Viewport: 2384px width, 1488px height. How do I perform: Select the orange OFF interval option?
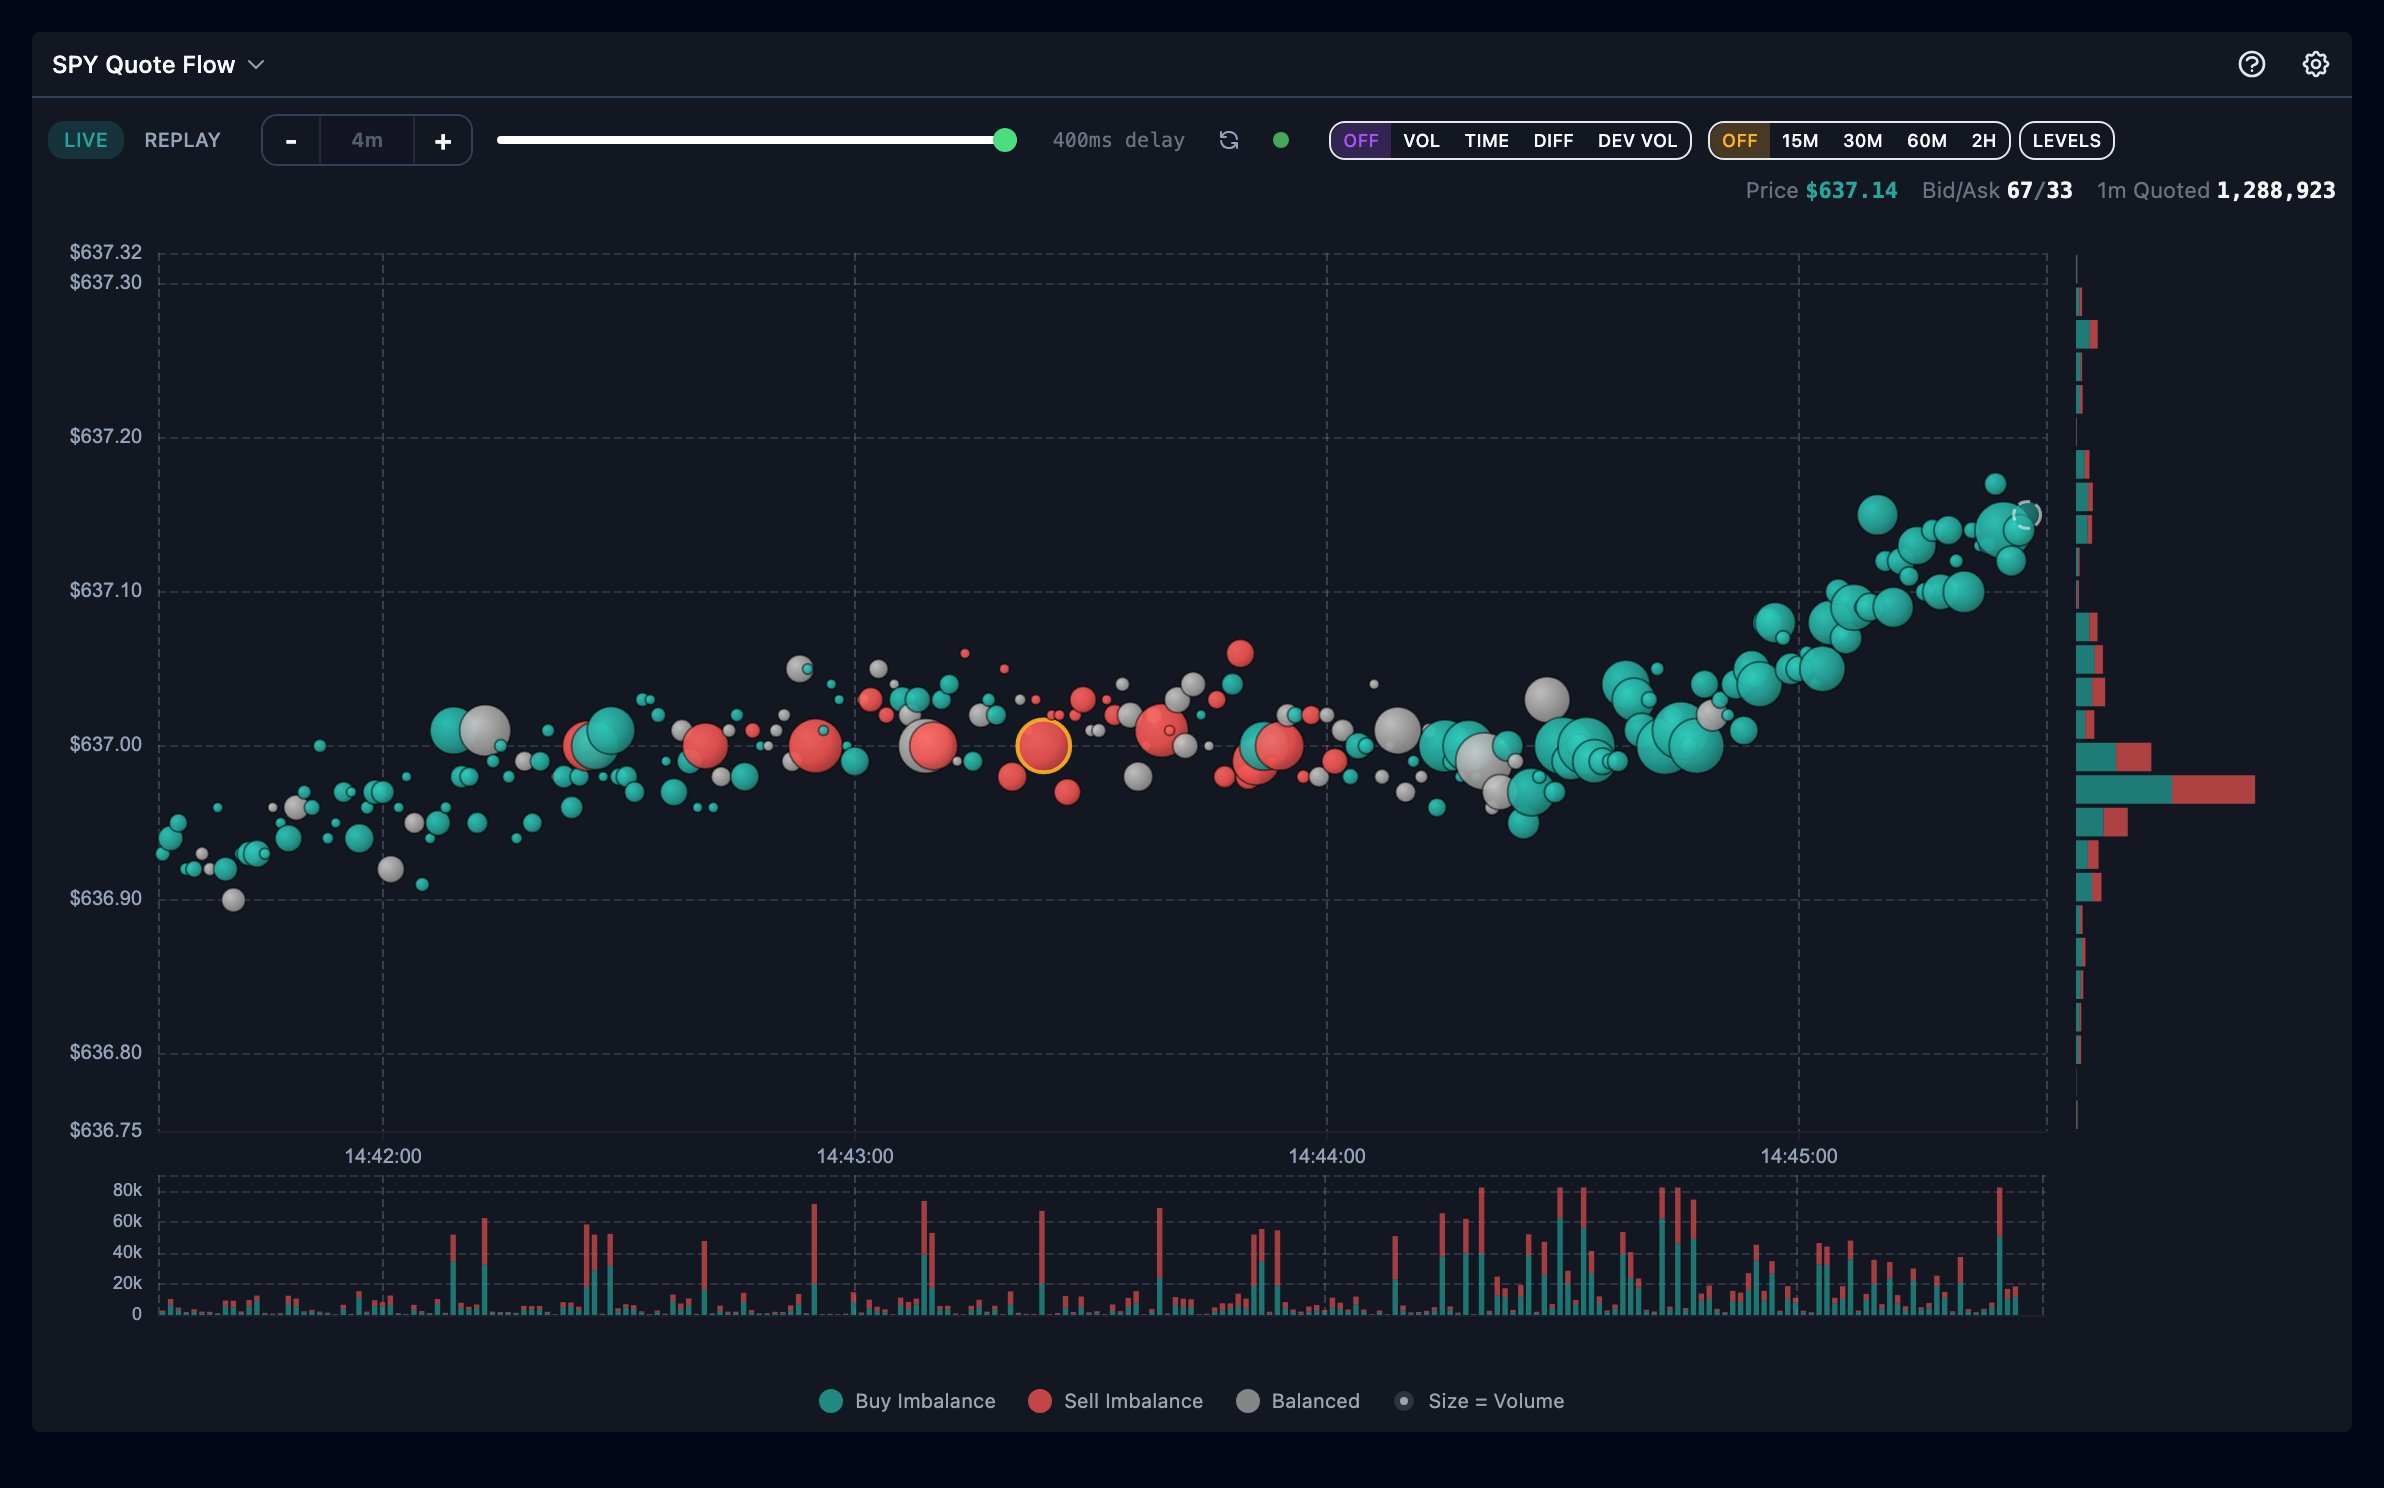(1739, 141)
